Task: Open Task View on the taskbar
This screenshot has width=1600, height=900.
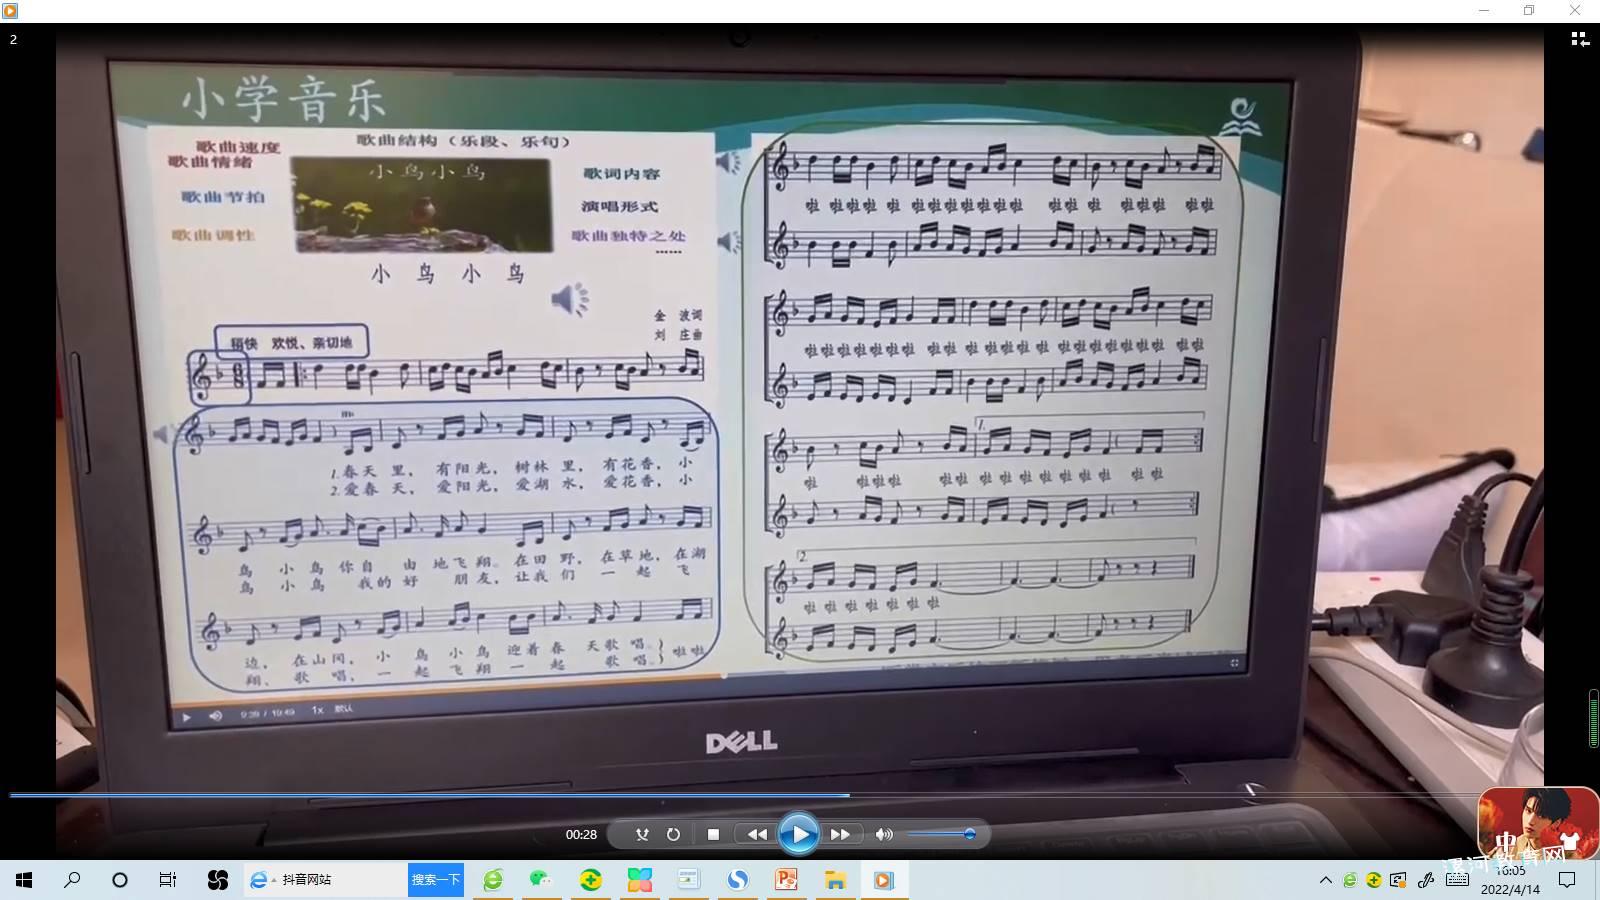Action: click(168, 880)
